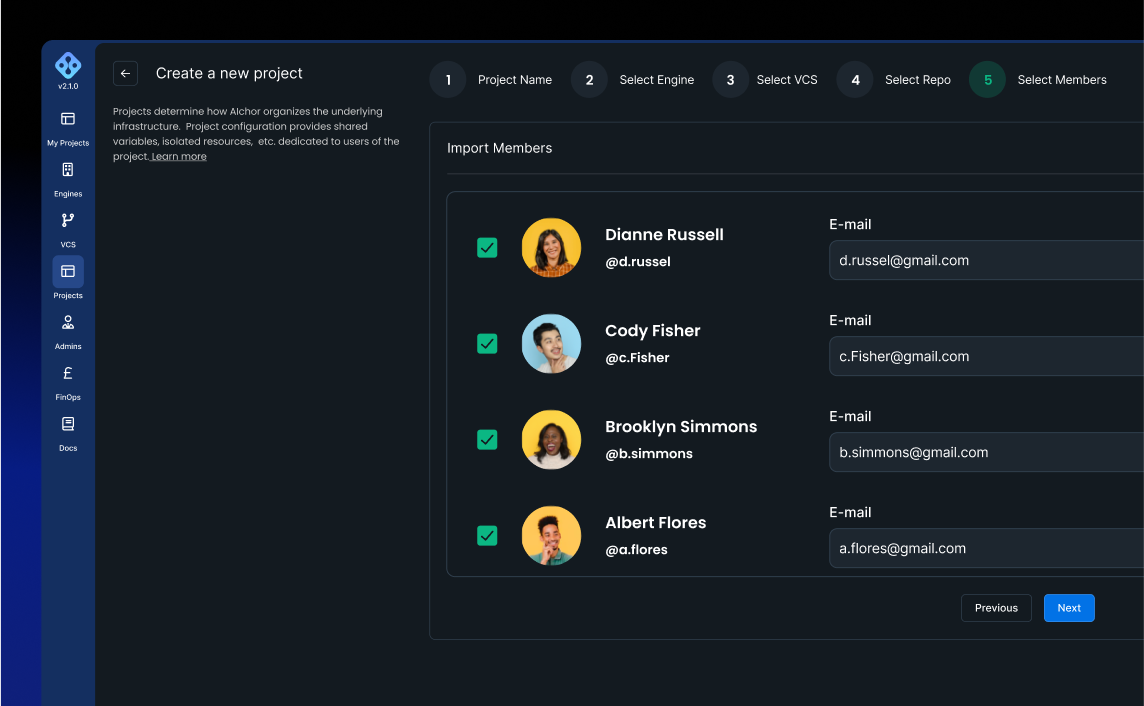Go to step 2 Select Engine

click(x=633, y=79)
